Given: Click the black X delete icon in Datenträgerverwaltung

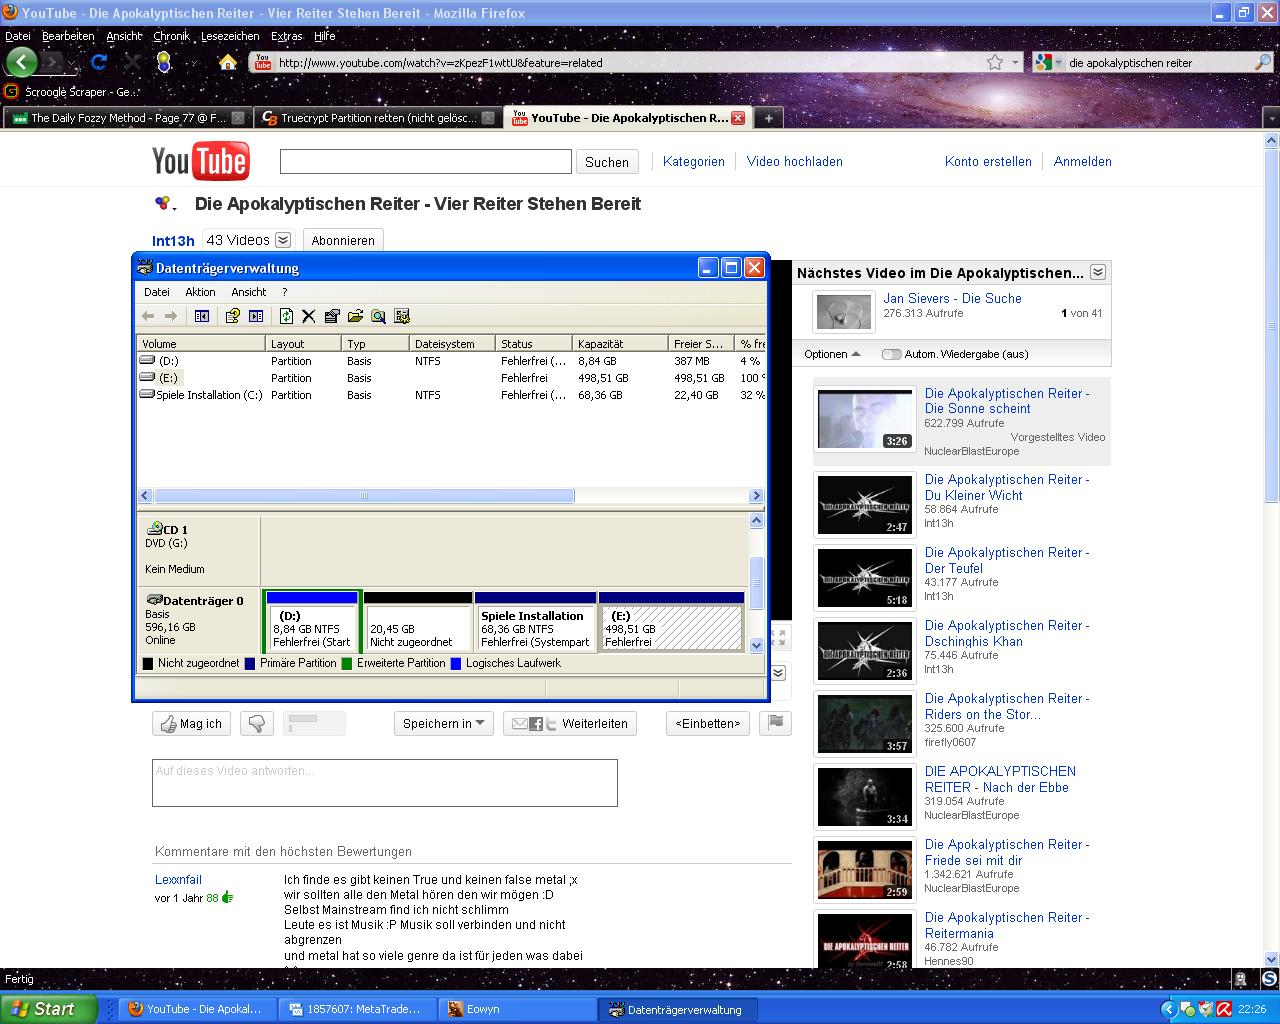Looking at the screenshot, I should [308, 316].
